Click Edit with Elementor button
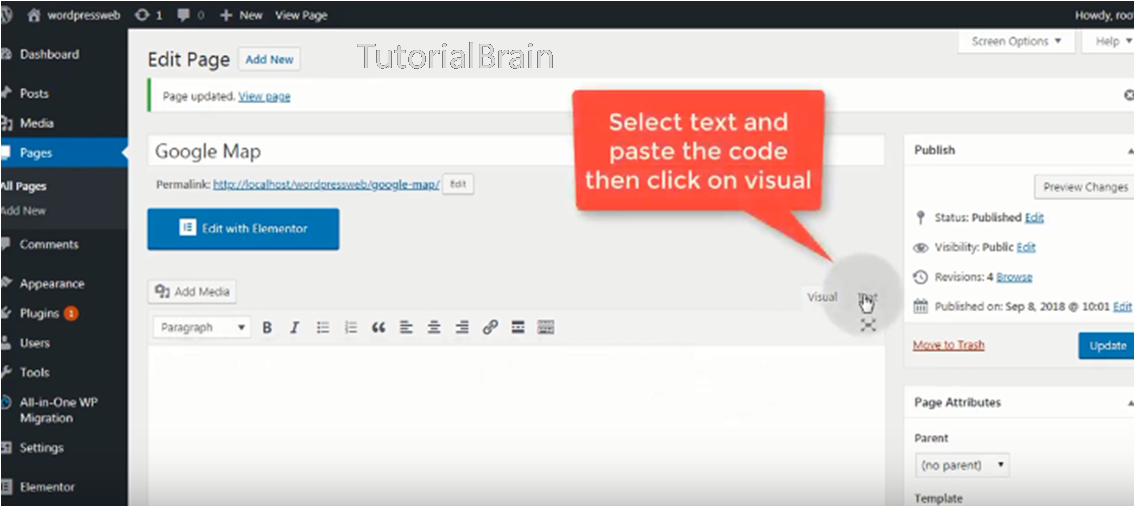This screenshot has width=1135, height=507. pyautogui.click(x=243, y=229)
